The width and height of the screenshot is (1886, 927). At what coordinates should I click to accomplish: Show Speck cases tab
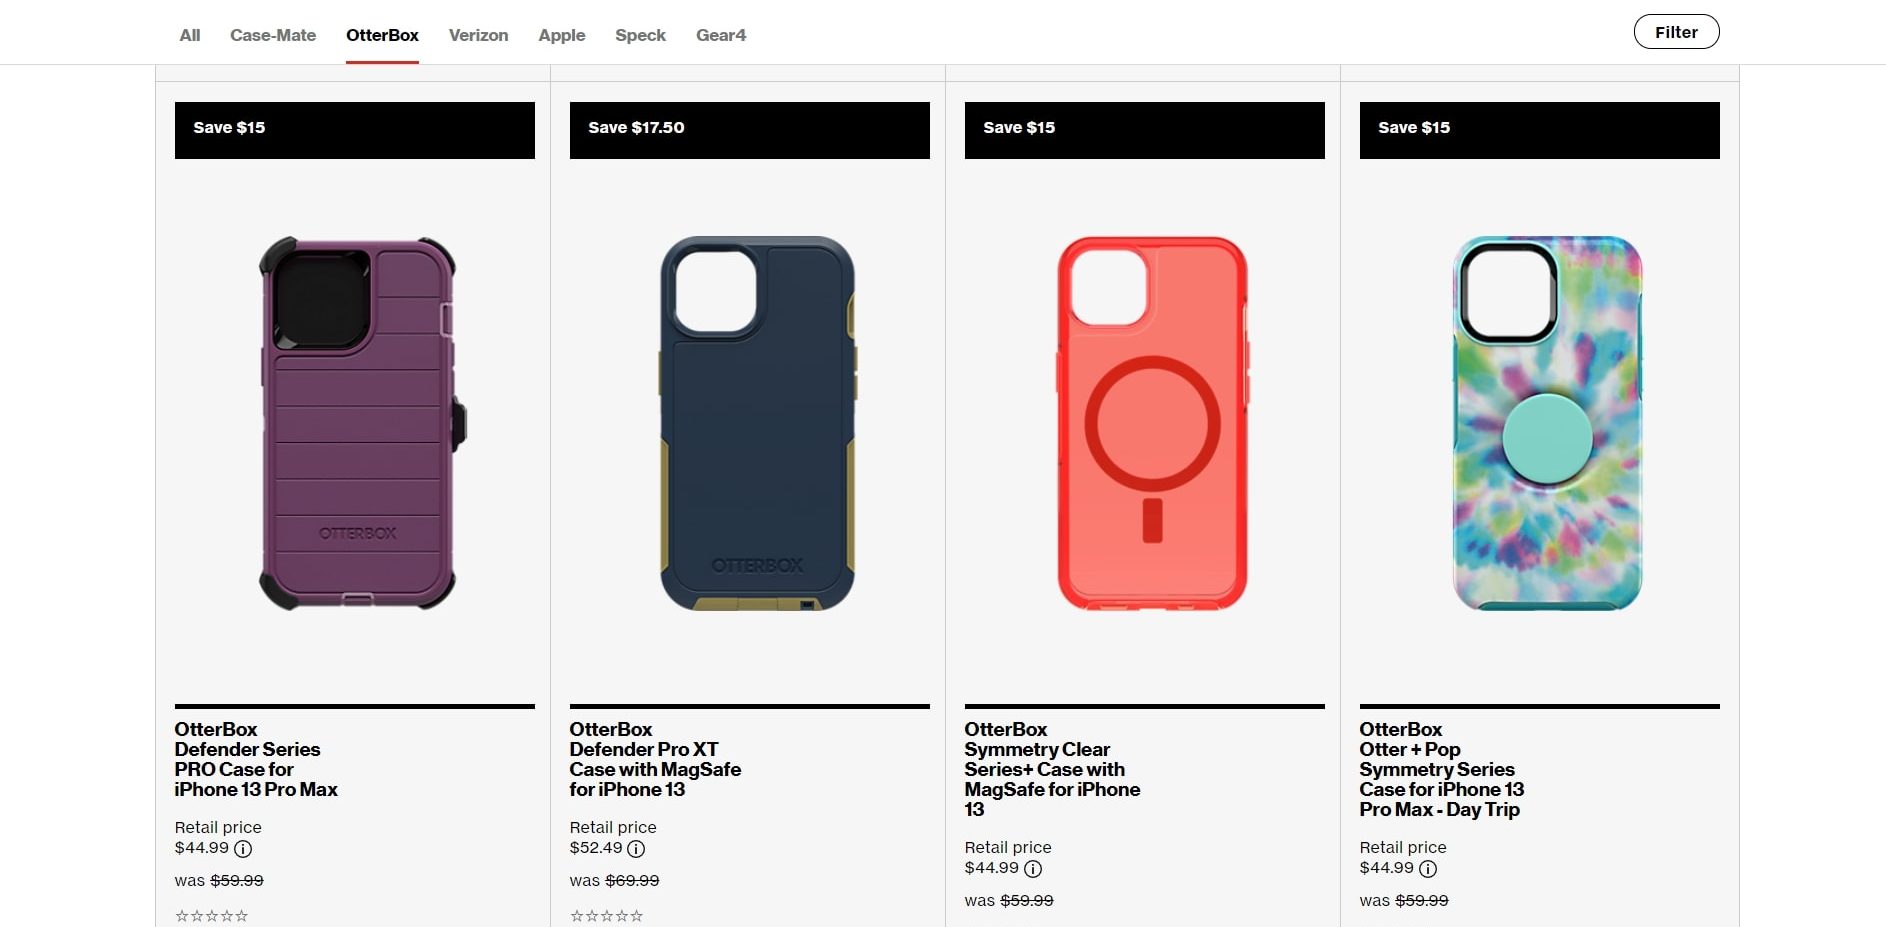coord(640,35)
